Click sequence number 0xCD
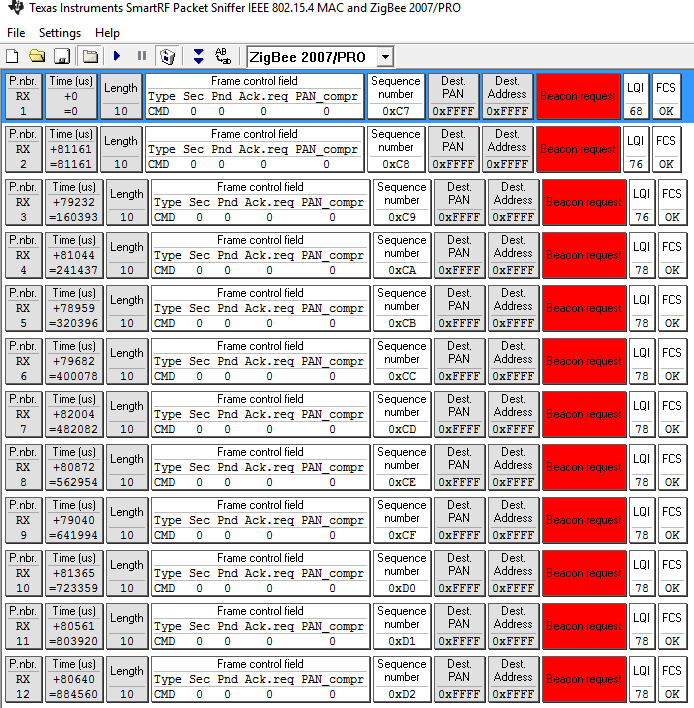The height and width of the screenshot is (708, 694). click(x=401, y=429)
